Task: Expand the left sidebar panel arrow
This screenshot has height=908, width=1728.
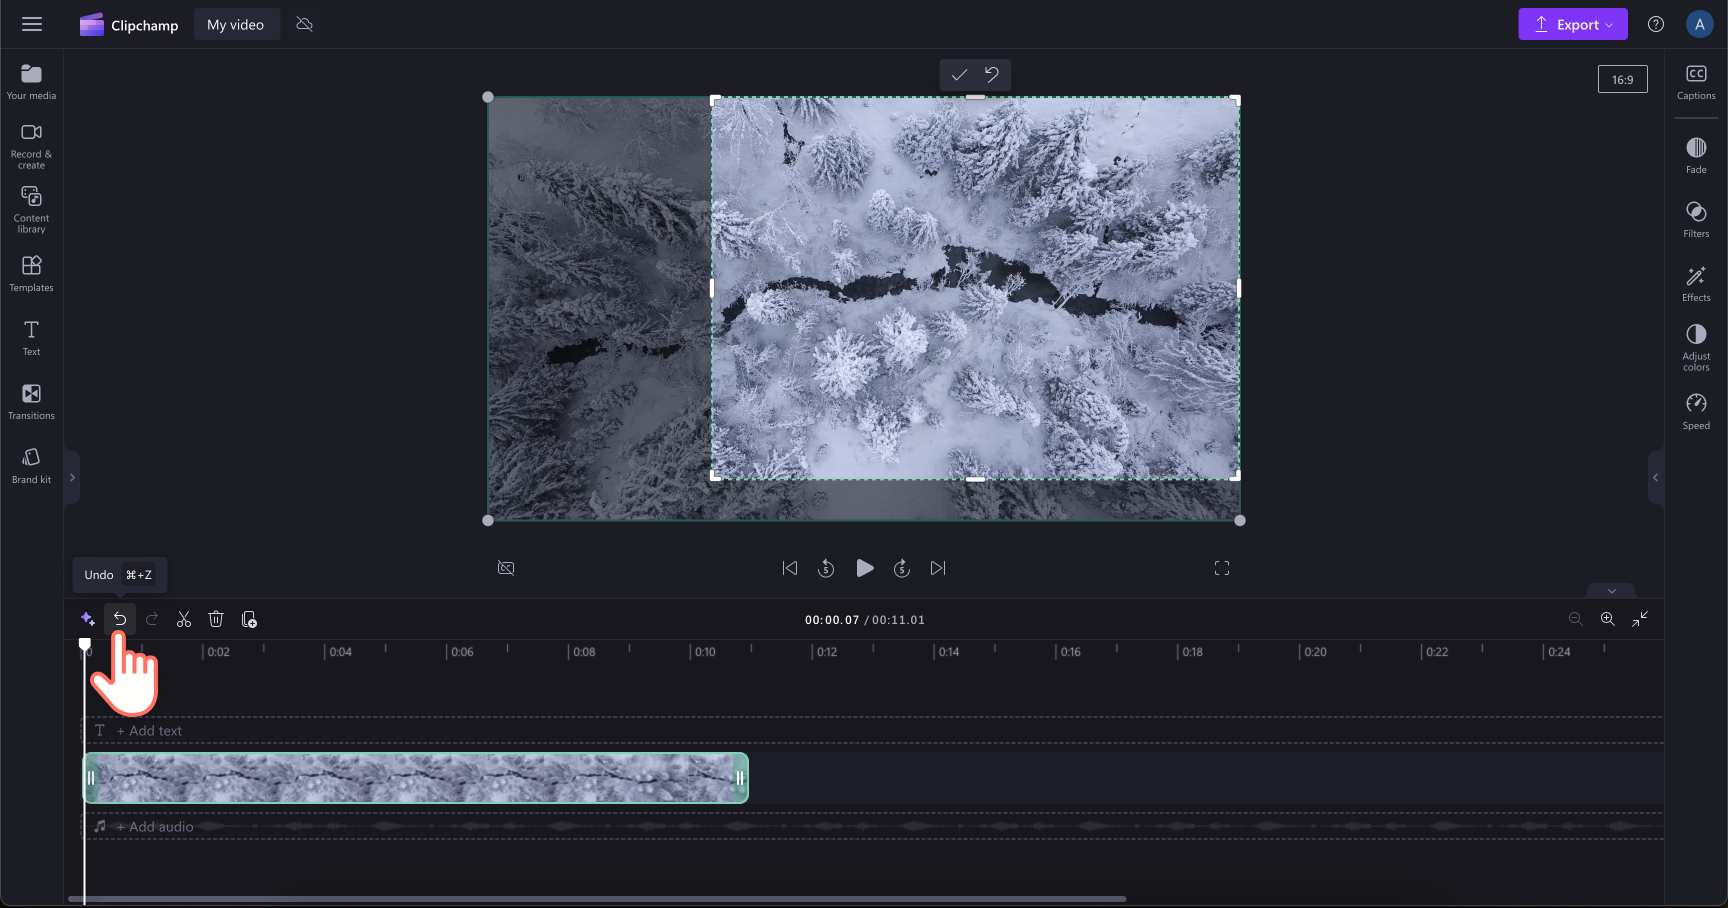Action: pos(72,478)
